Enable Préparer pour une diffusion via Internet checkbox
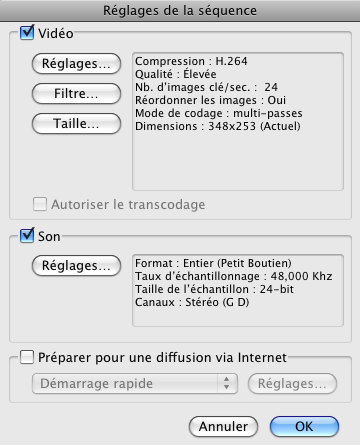This screenshot has width=360, height=445. coord(27,357)
